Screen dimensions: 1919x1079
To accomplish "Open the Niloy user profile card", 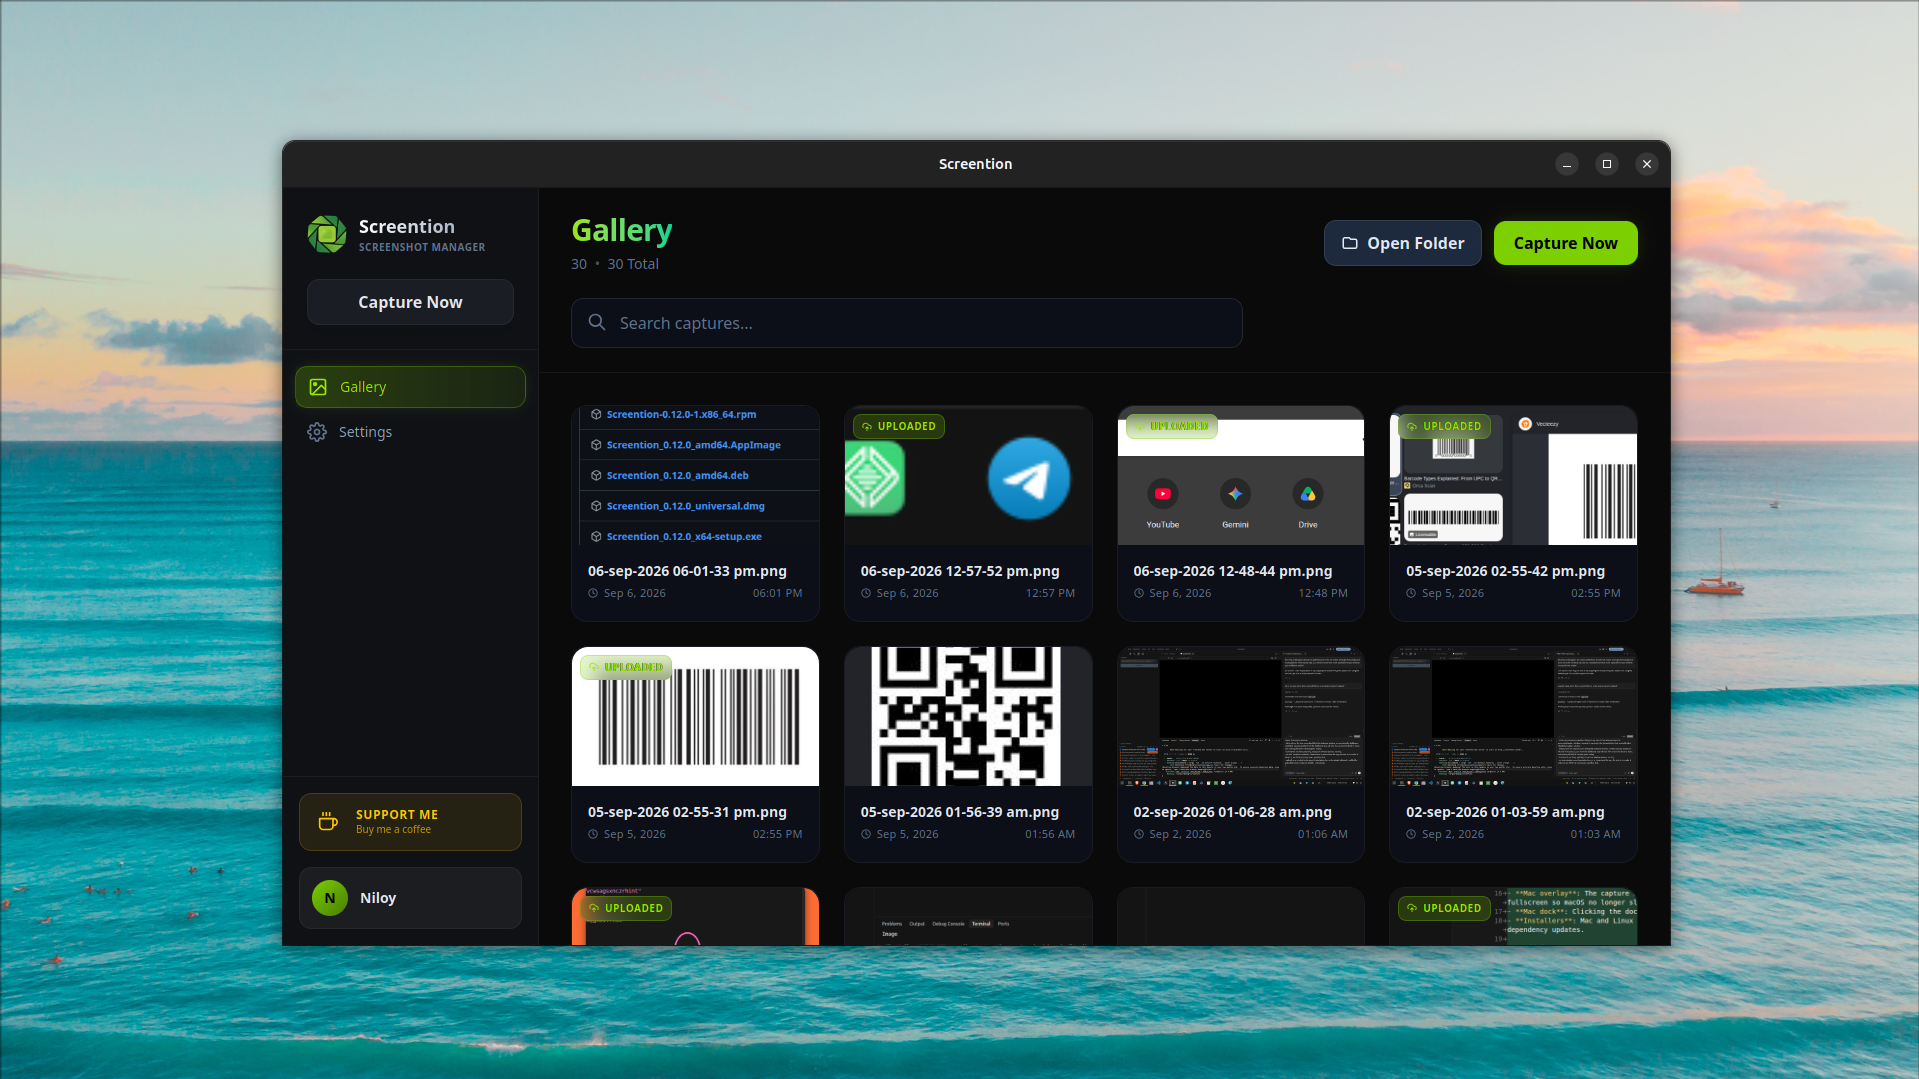I will [410, 898].
